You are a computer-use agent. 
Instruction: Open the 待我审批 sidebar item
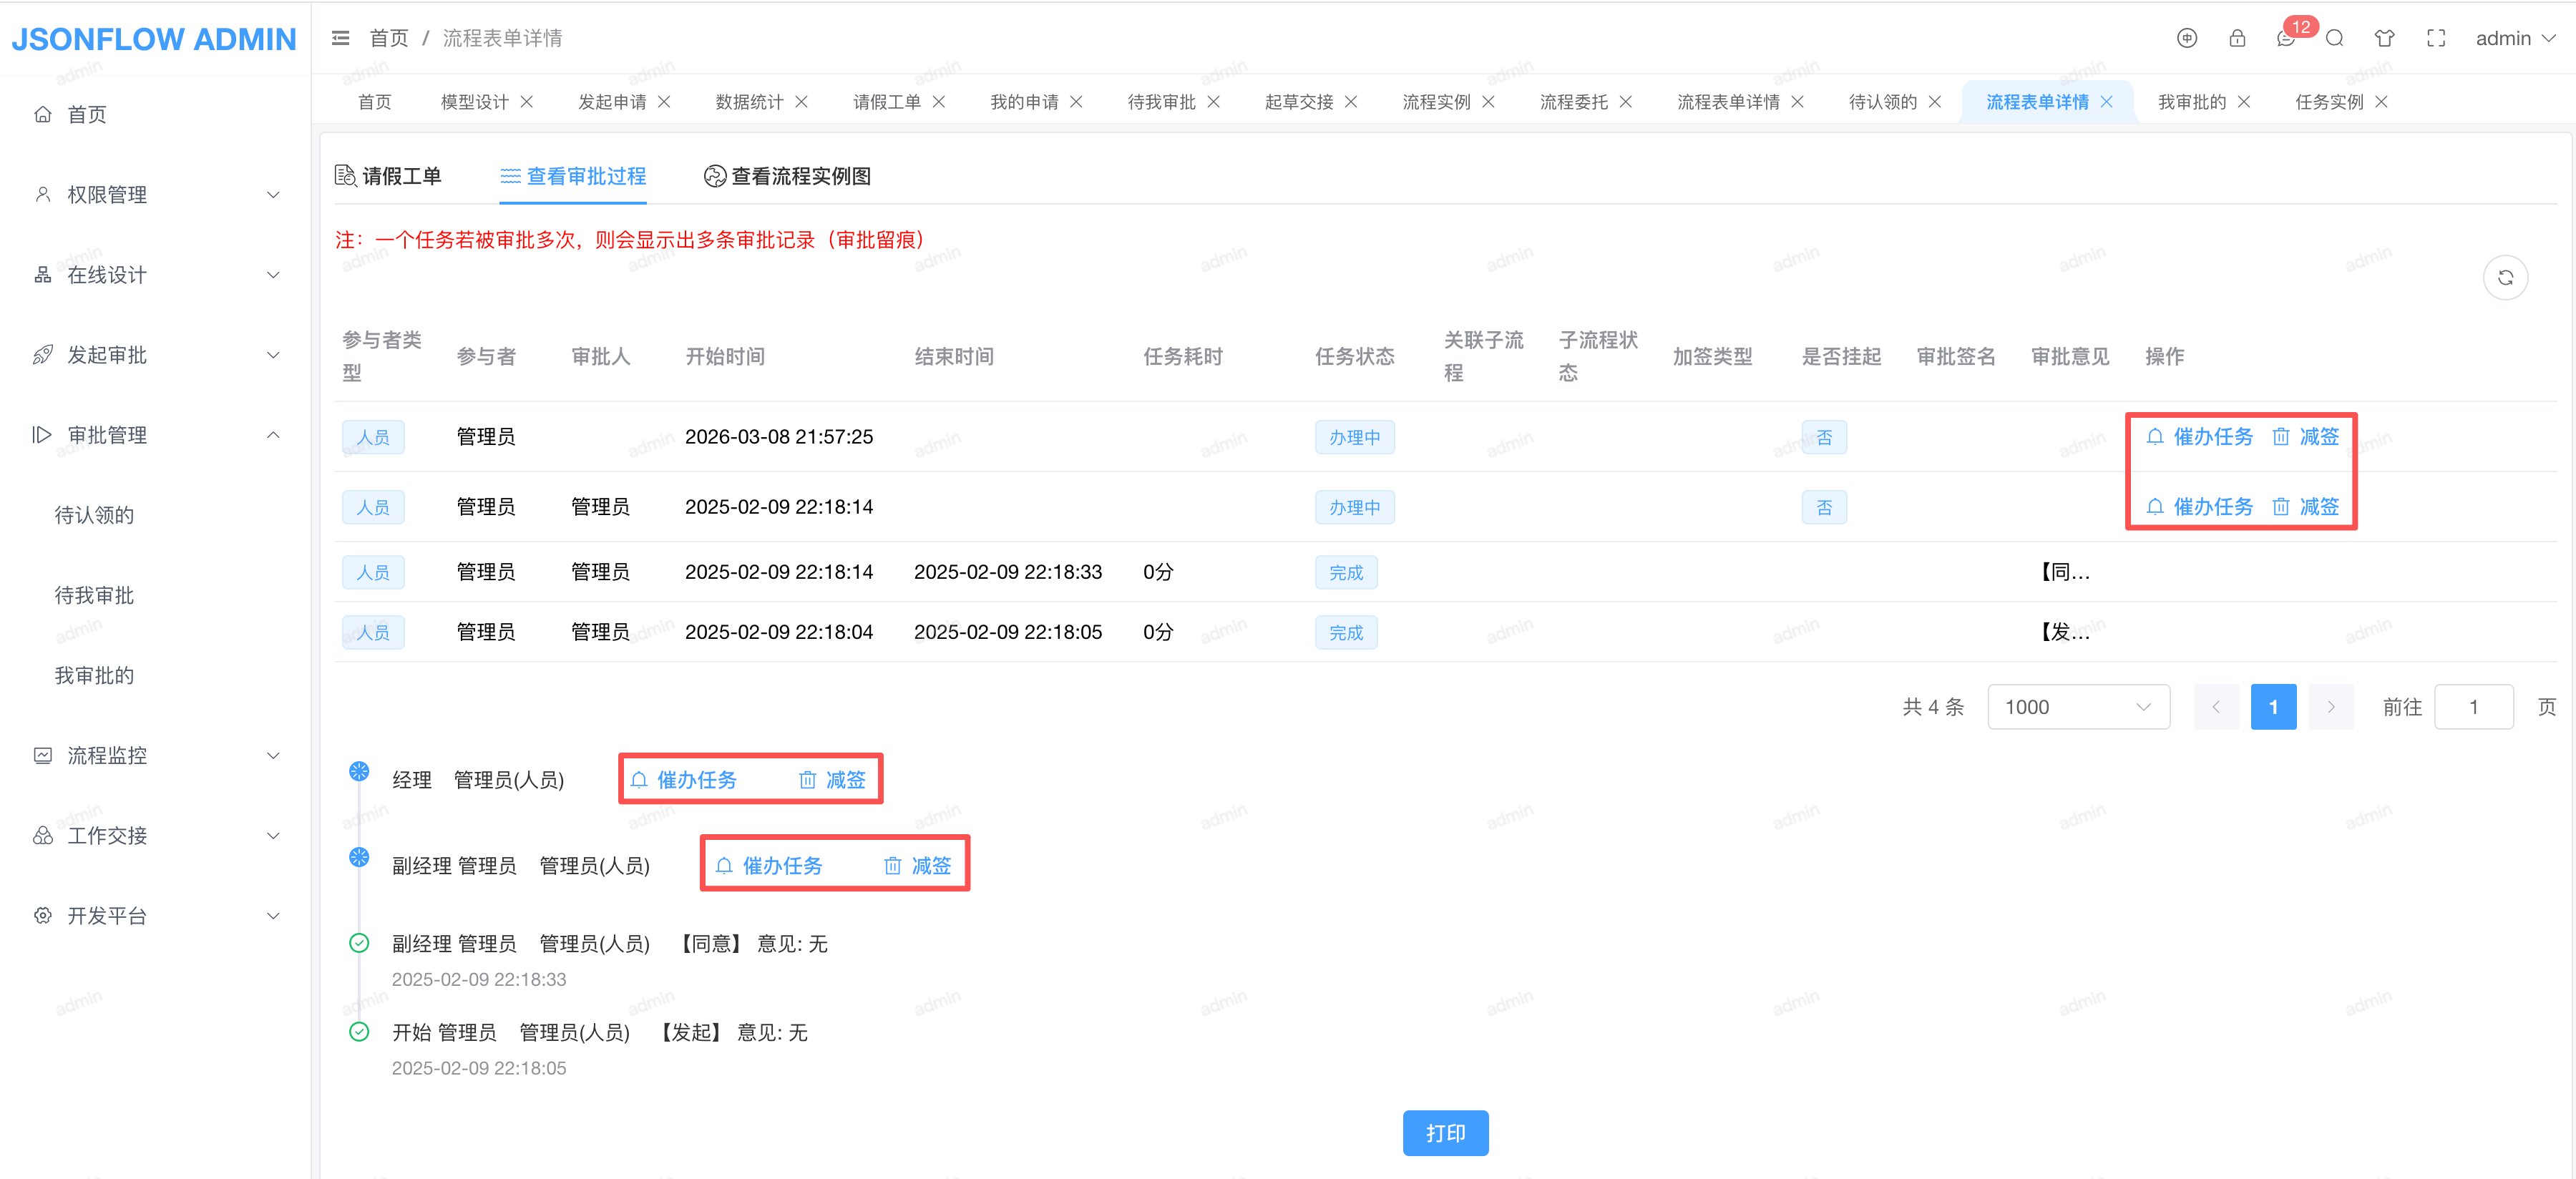point(94,595)
